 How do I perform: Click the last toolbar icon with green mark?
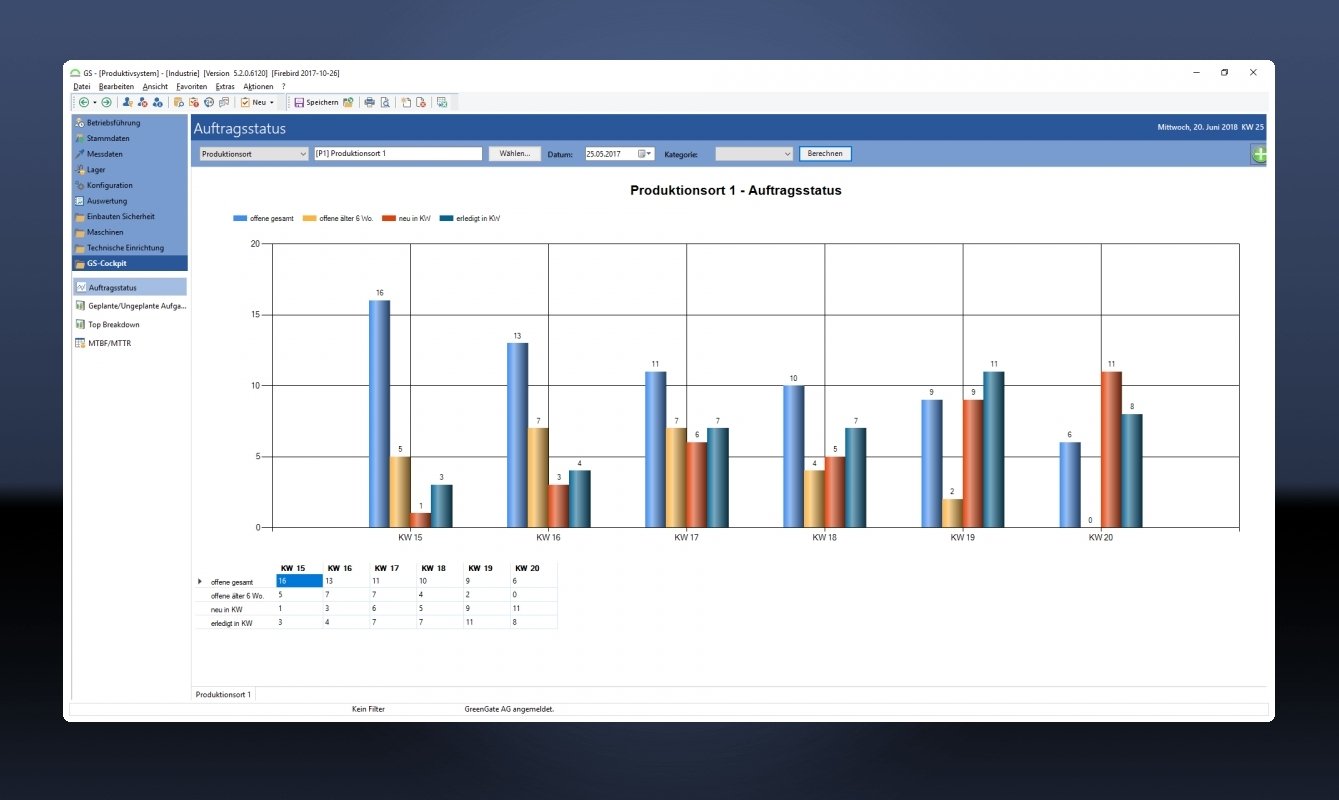coord(441,102)
